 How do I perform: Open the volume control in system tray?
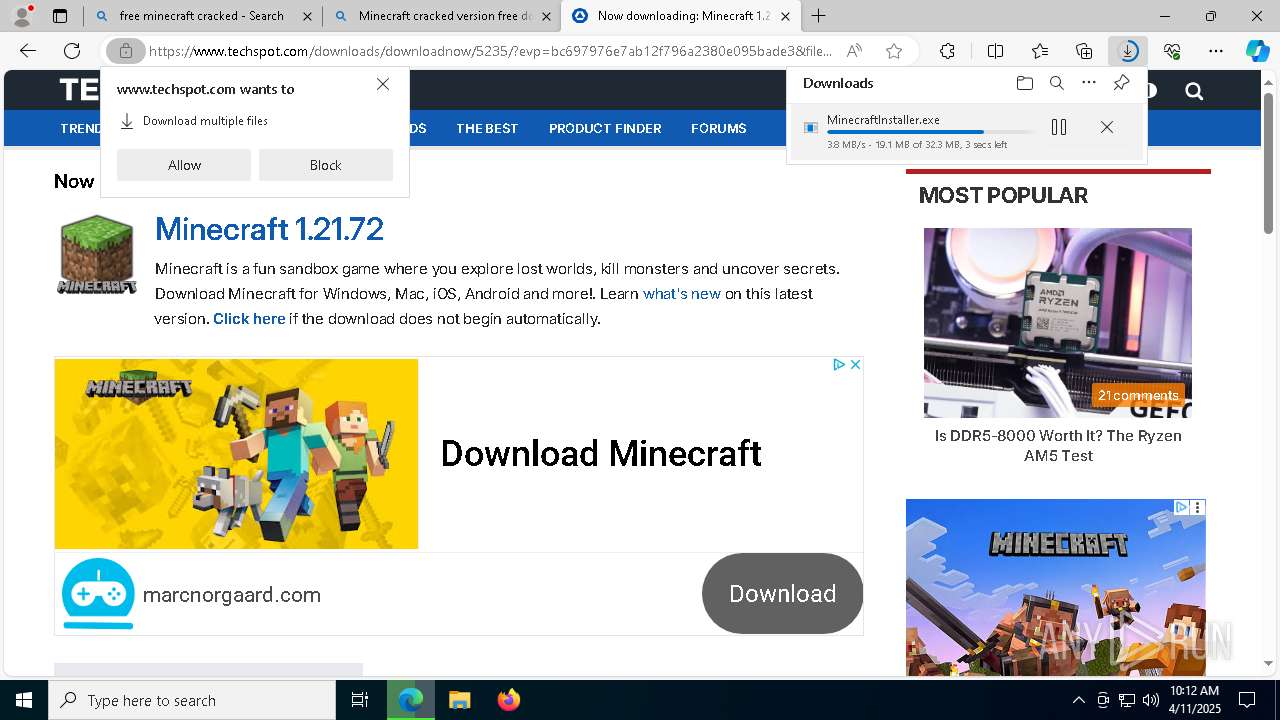tap(1151, 700)
